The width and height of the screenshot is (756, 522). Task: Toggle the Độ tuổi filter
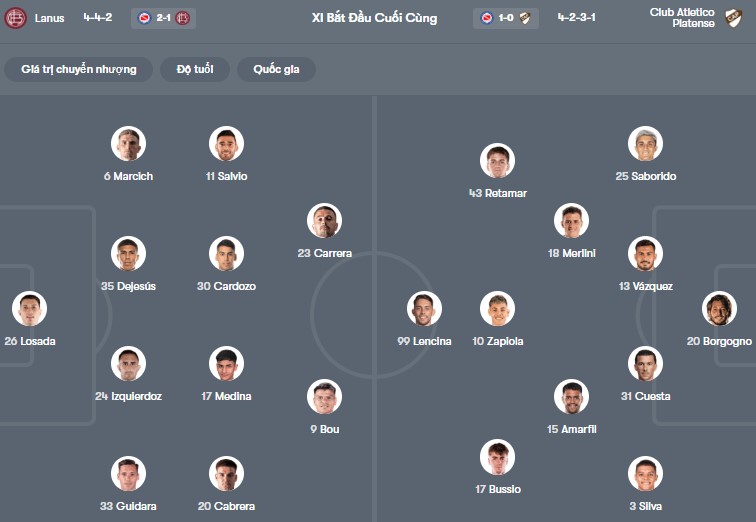click(195, 69)
